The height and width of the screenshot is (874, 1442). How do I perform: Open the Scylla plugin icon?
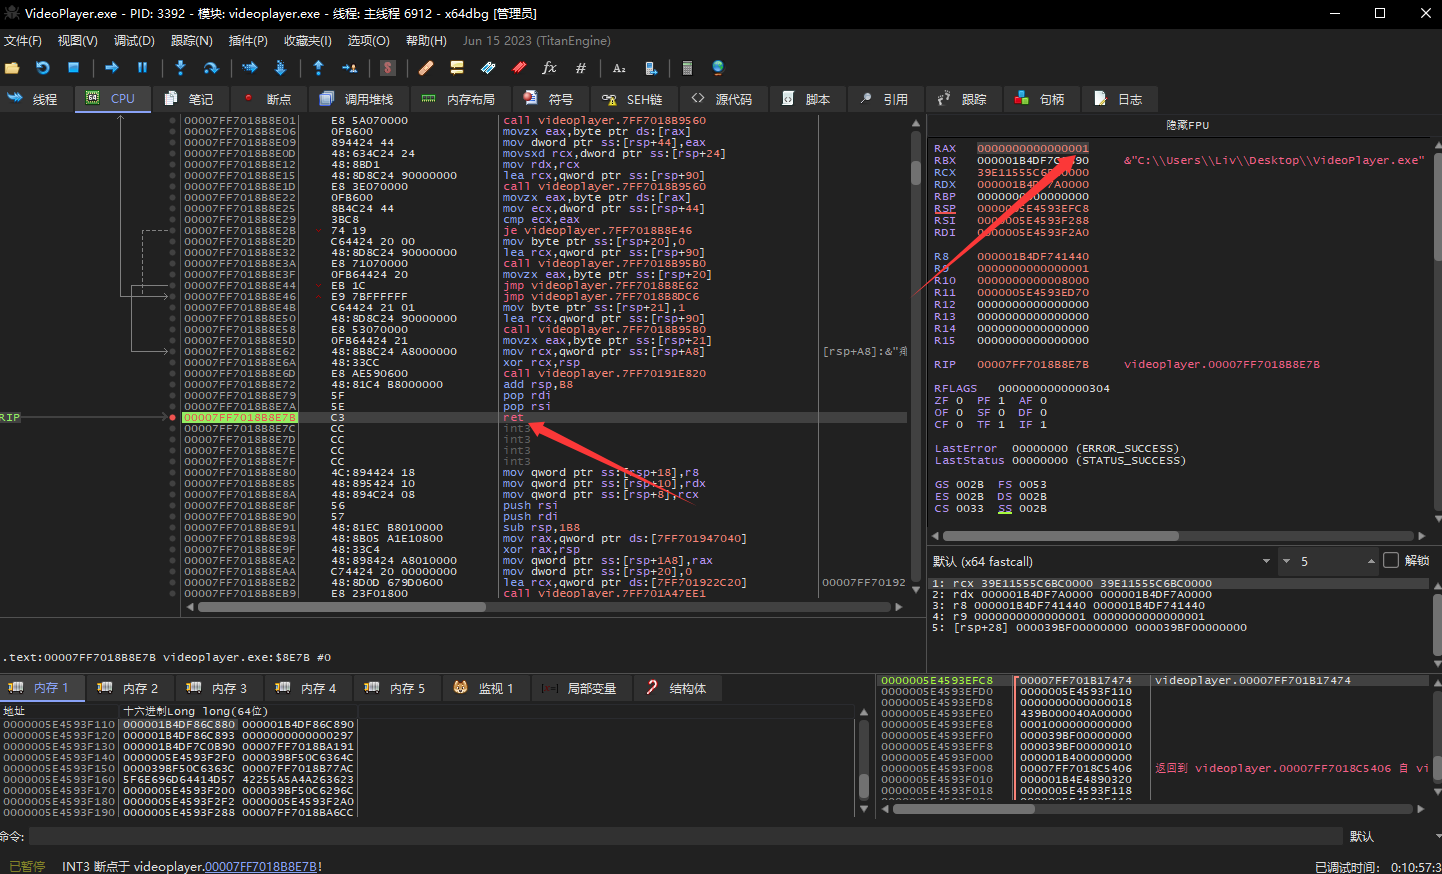pyautogui.click(x=388, y=68)
